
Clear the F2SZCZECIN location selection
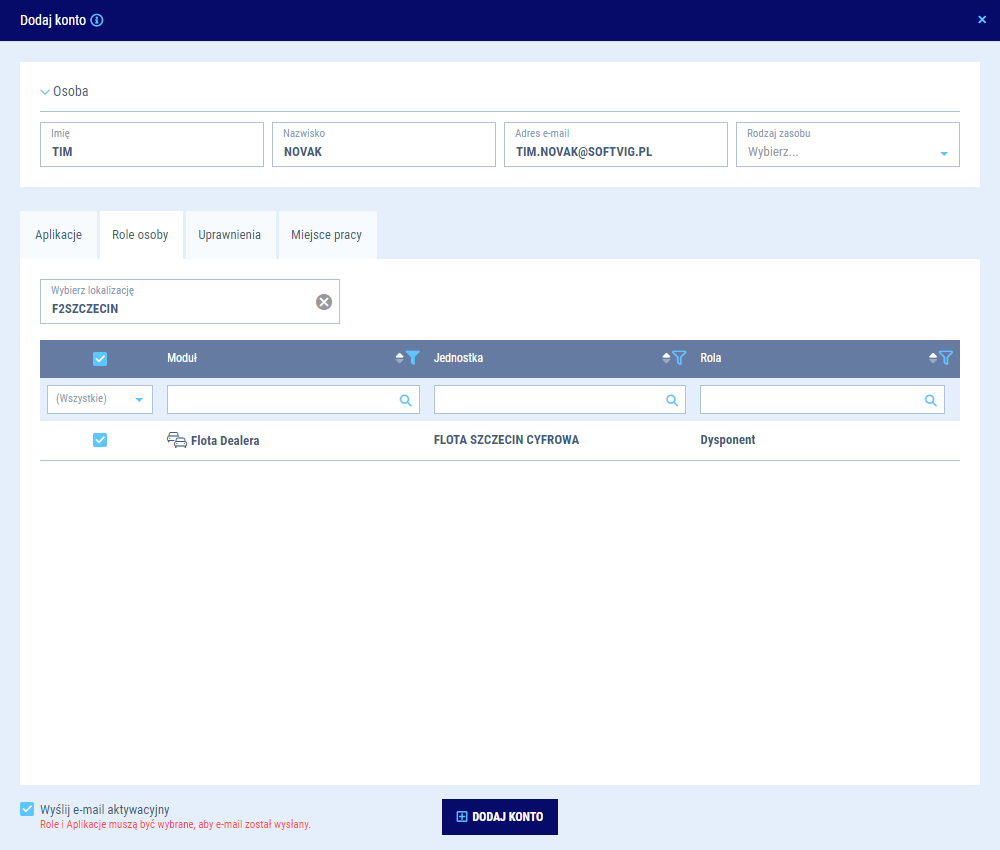point(324,302)
